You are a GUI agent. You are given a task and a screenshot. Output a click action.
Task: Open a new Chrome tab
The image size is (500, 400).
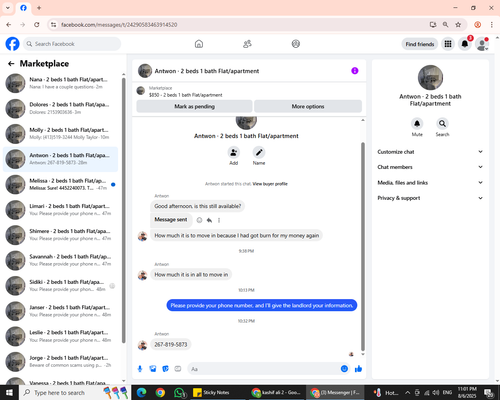[x=39, y=8]
